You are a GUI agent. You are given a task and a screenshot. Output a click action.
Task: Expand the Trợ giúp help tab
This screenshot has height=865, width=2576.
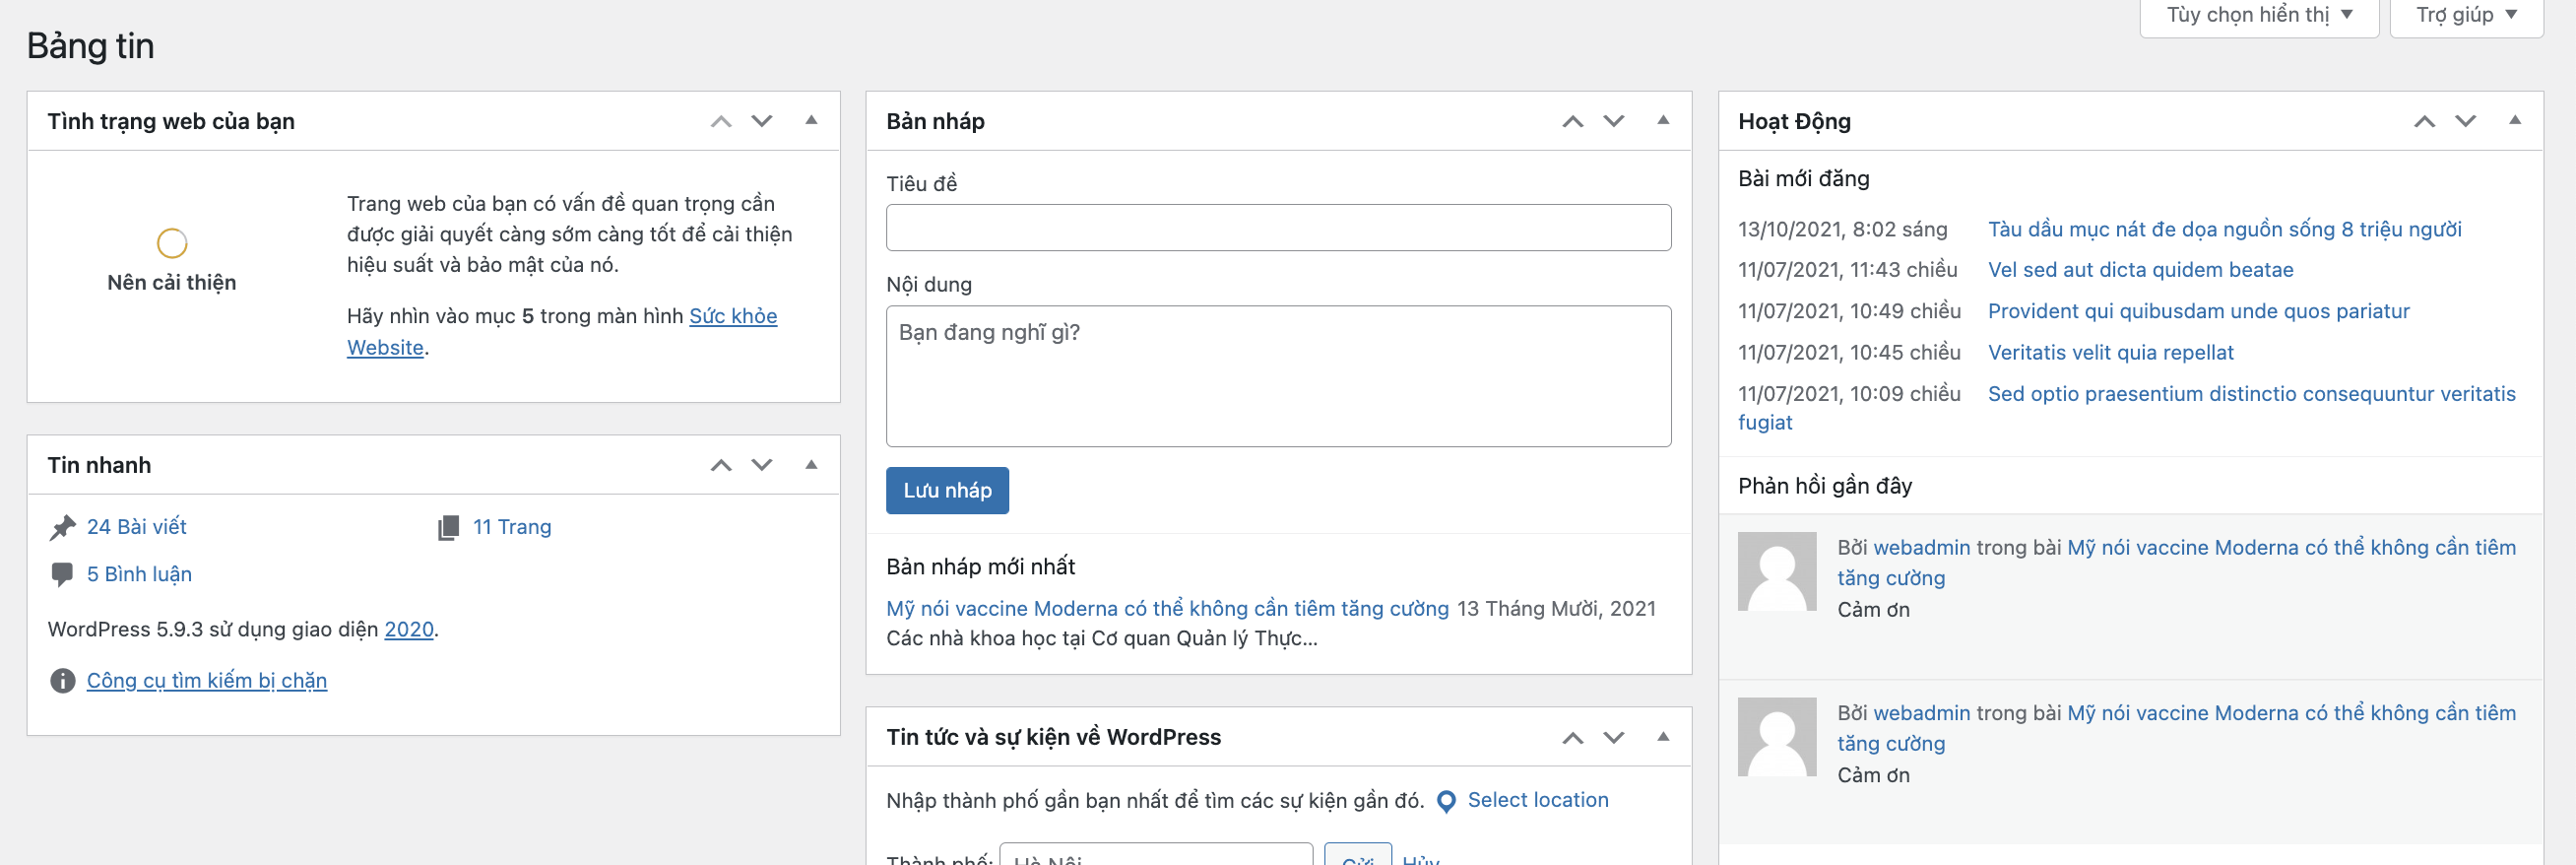tap(2465, 15)
